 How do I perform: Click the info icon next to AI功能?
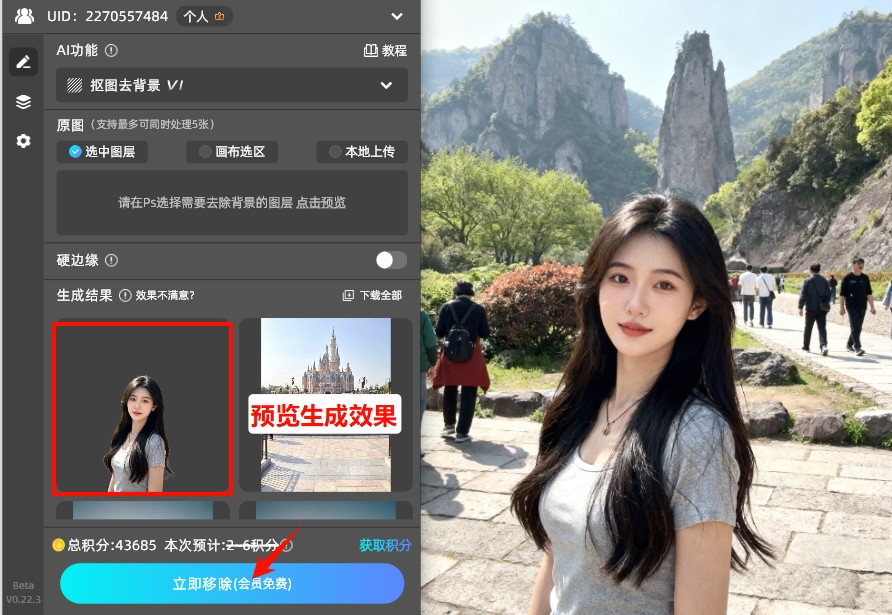point(112,49)
